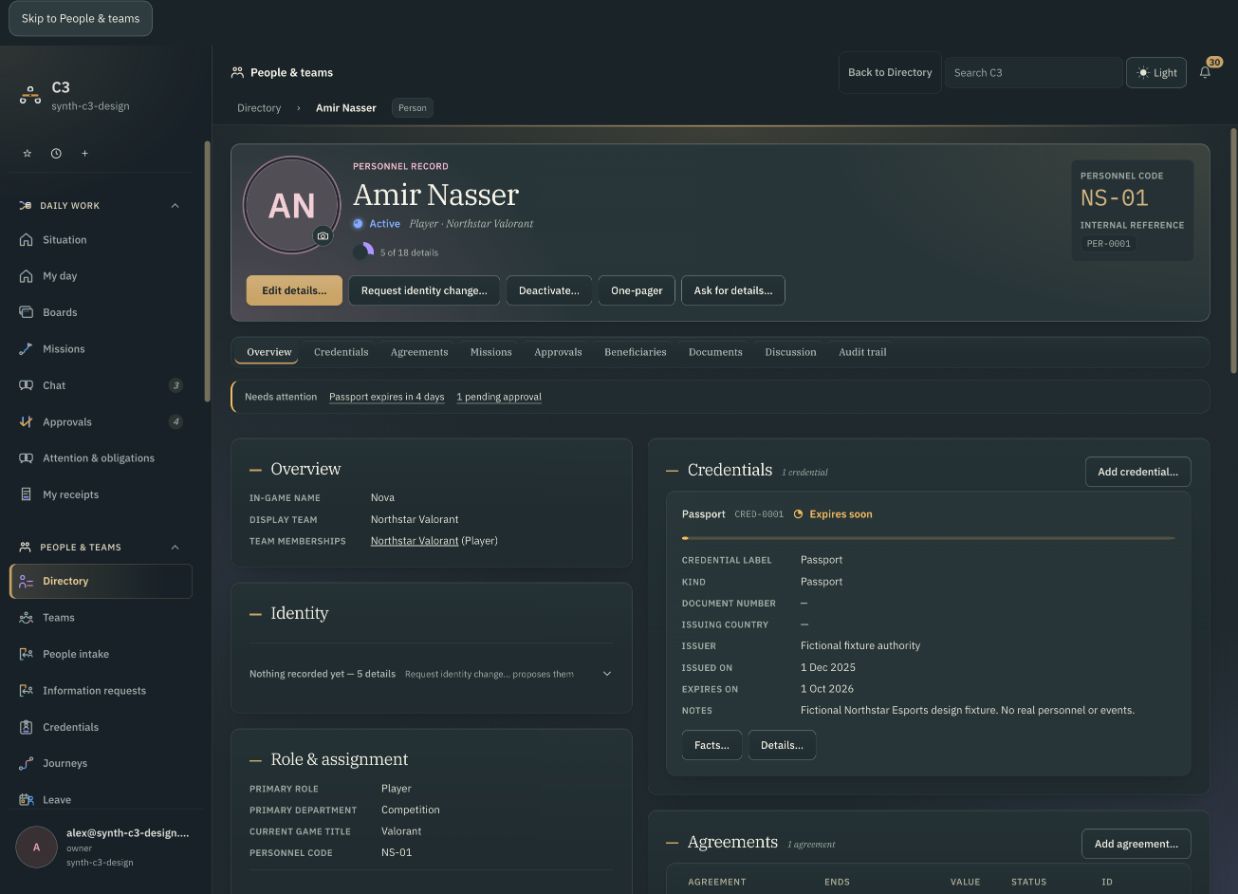
Task: Click the Back to Directory button
Action: tap(890, 72)
